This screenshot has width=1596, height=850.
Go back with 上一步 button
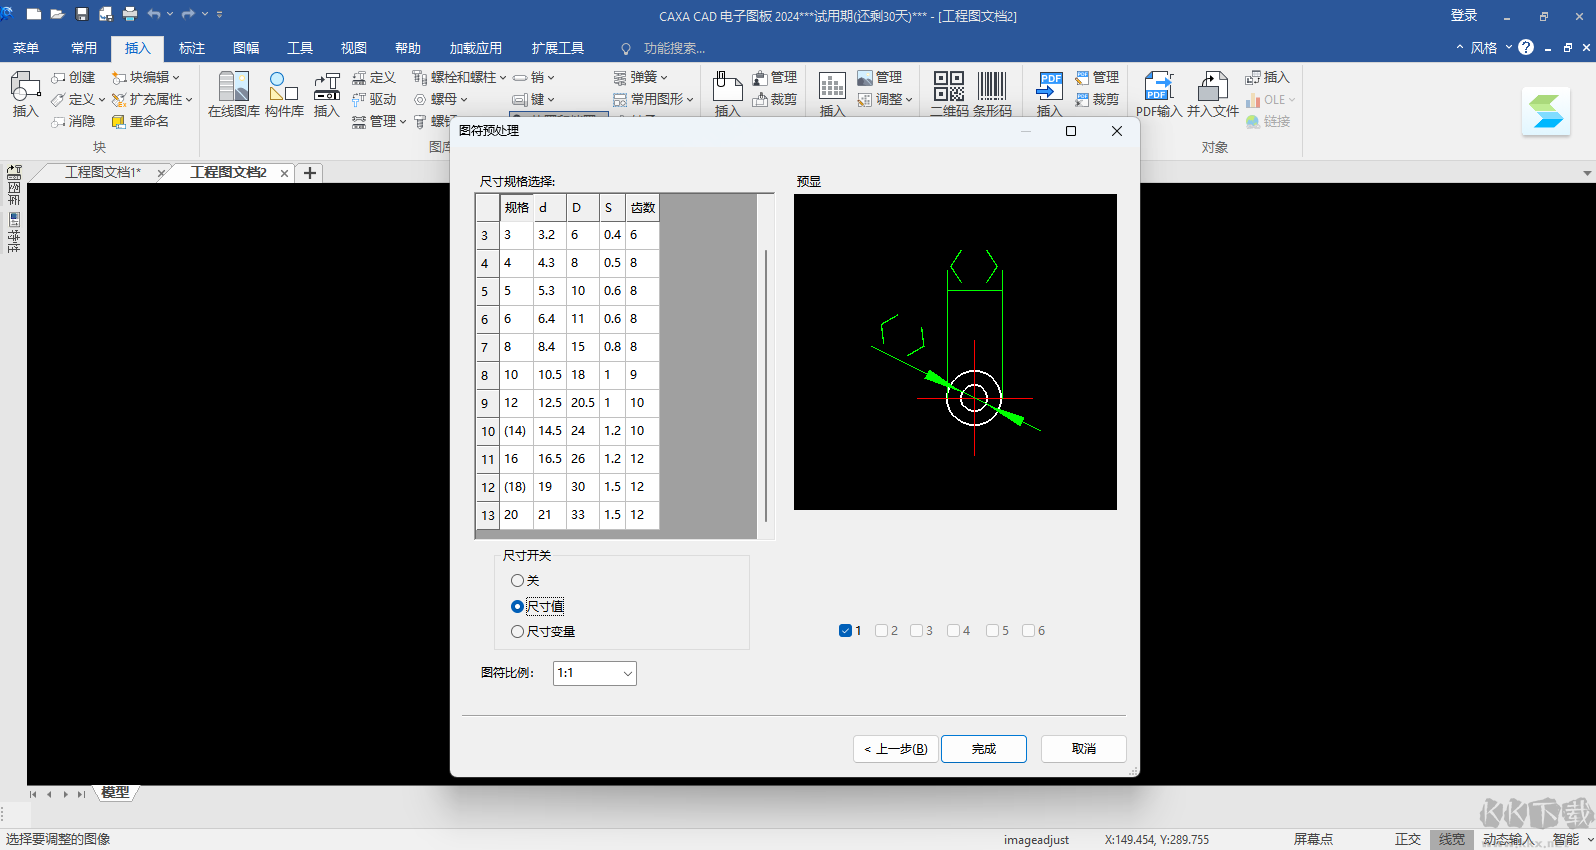tap(896, 749)
